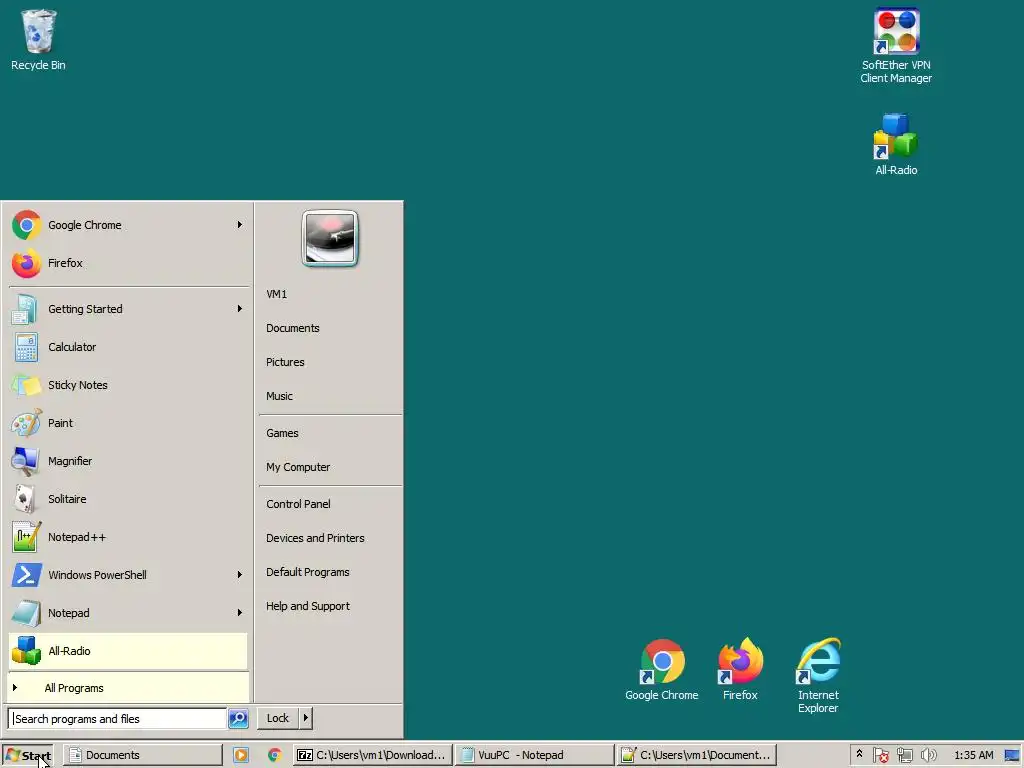Image resolution: width=1024 pixels, height=768 pixels.
Task: Focus Search programs and files field
Action: (118, 718)
